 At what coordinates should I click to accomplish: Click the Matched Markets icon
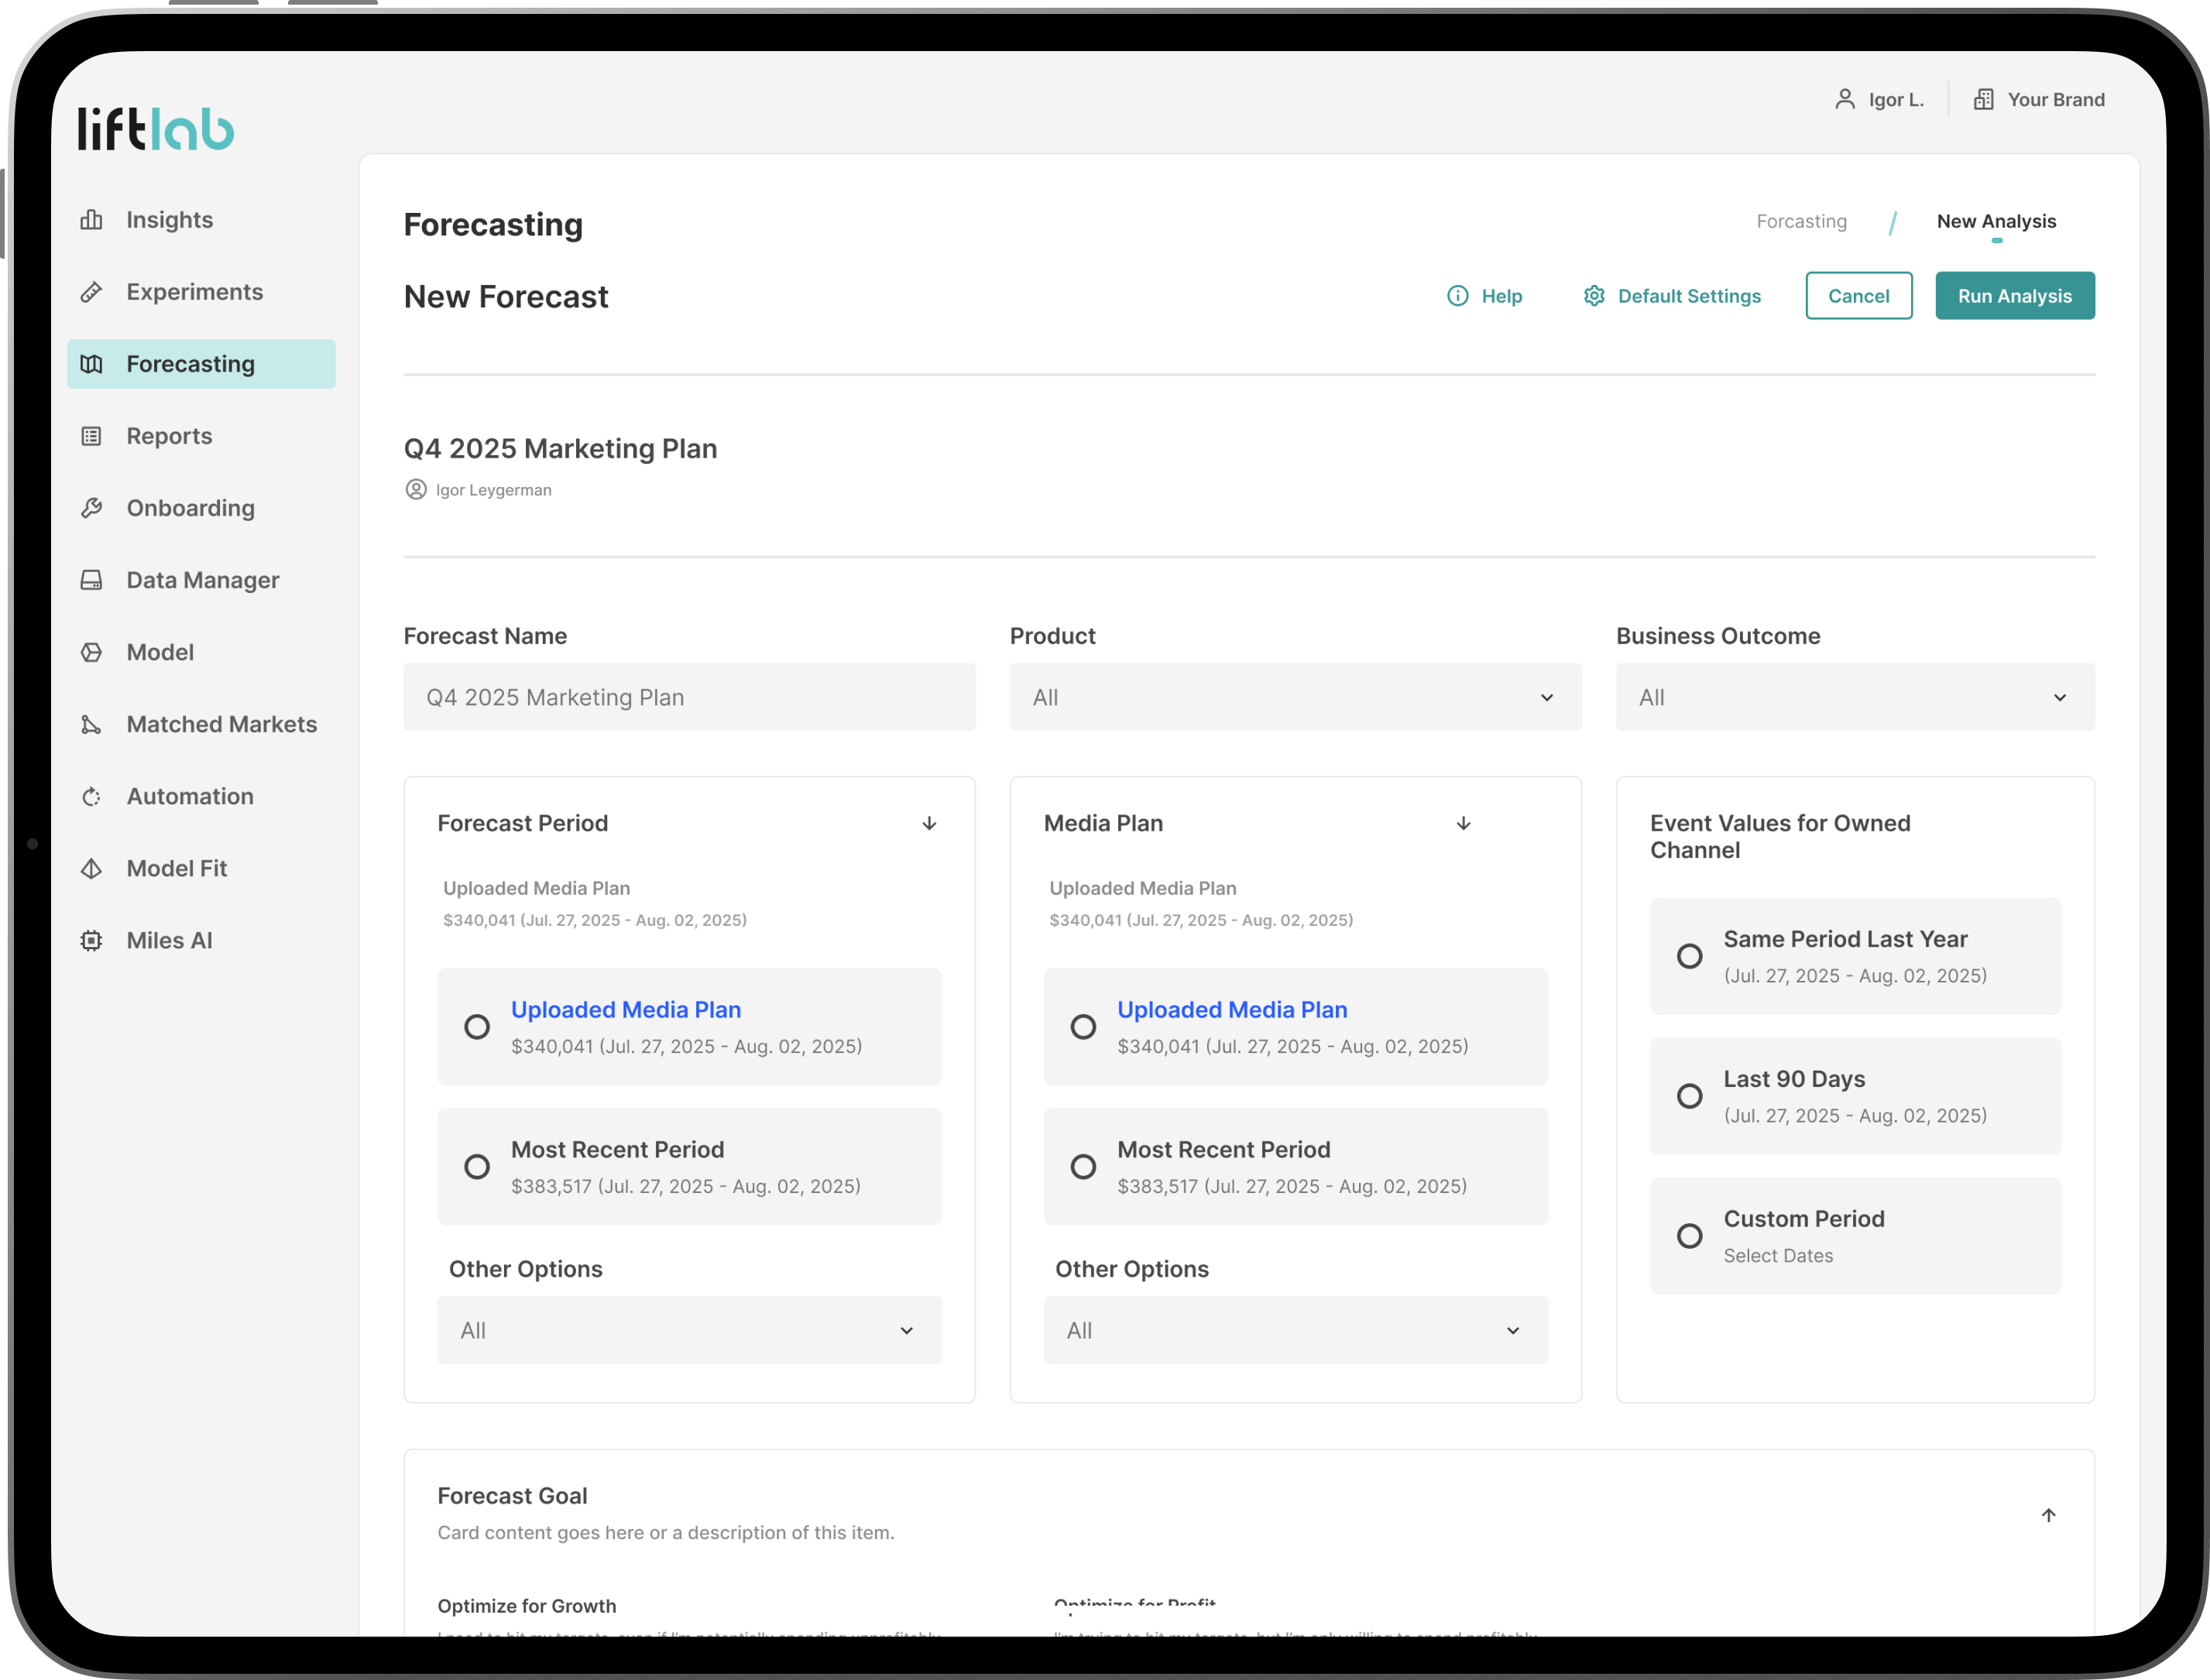pos(91,724)
